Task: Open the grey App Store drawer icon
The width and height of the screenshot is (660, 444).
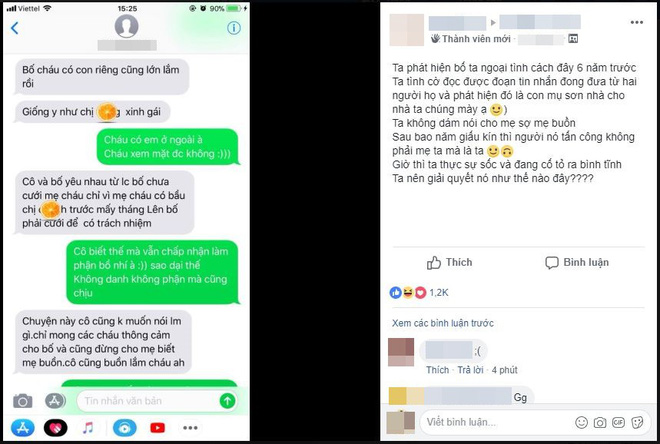Action: tap(55, 401)
